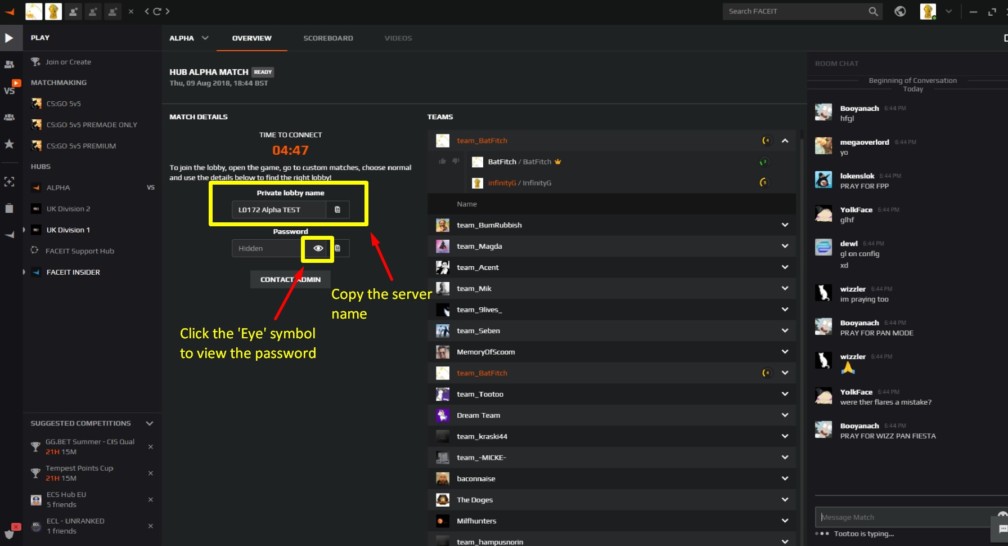Expand the team_Mik row
Image resolution: width=1008 pixels, height=546 pixels.
[785, 288]
